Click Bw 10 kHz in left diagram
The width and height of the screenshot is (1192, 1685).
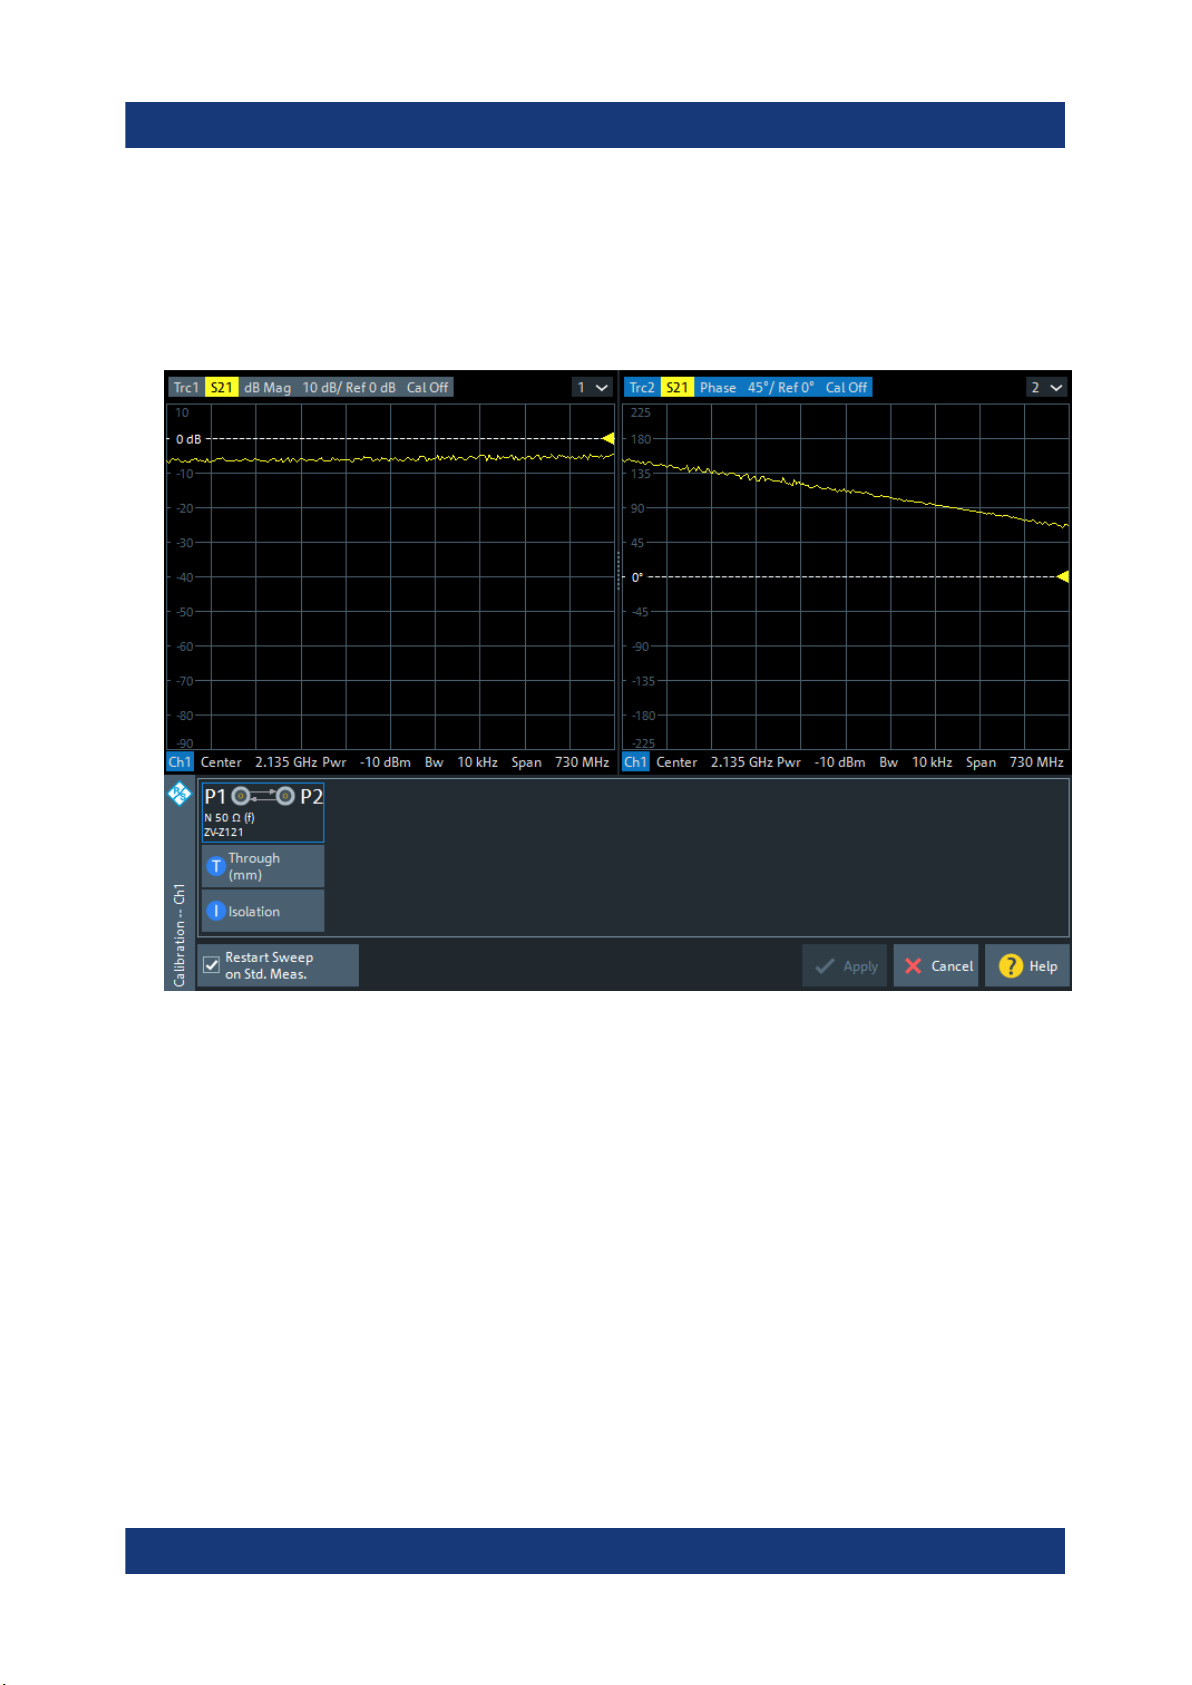pos(461,762)
